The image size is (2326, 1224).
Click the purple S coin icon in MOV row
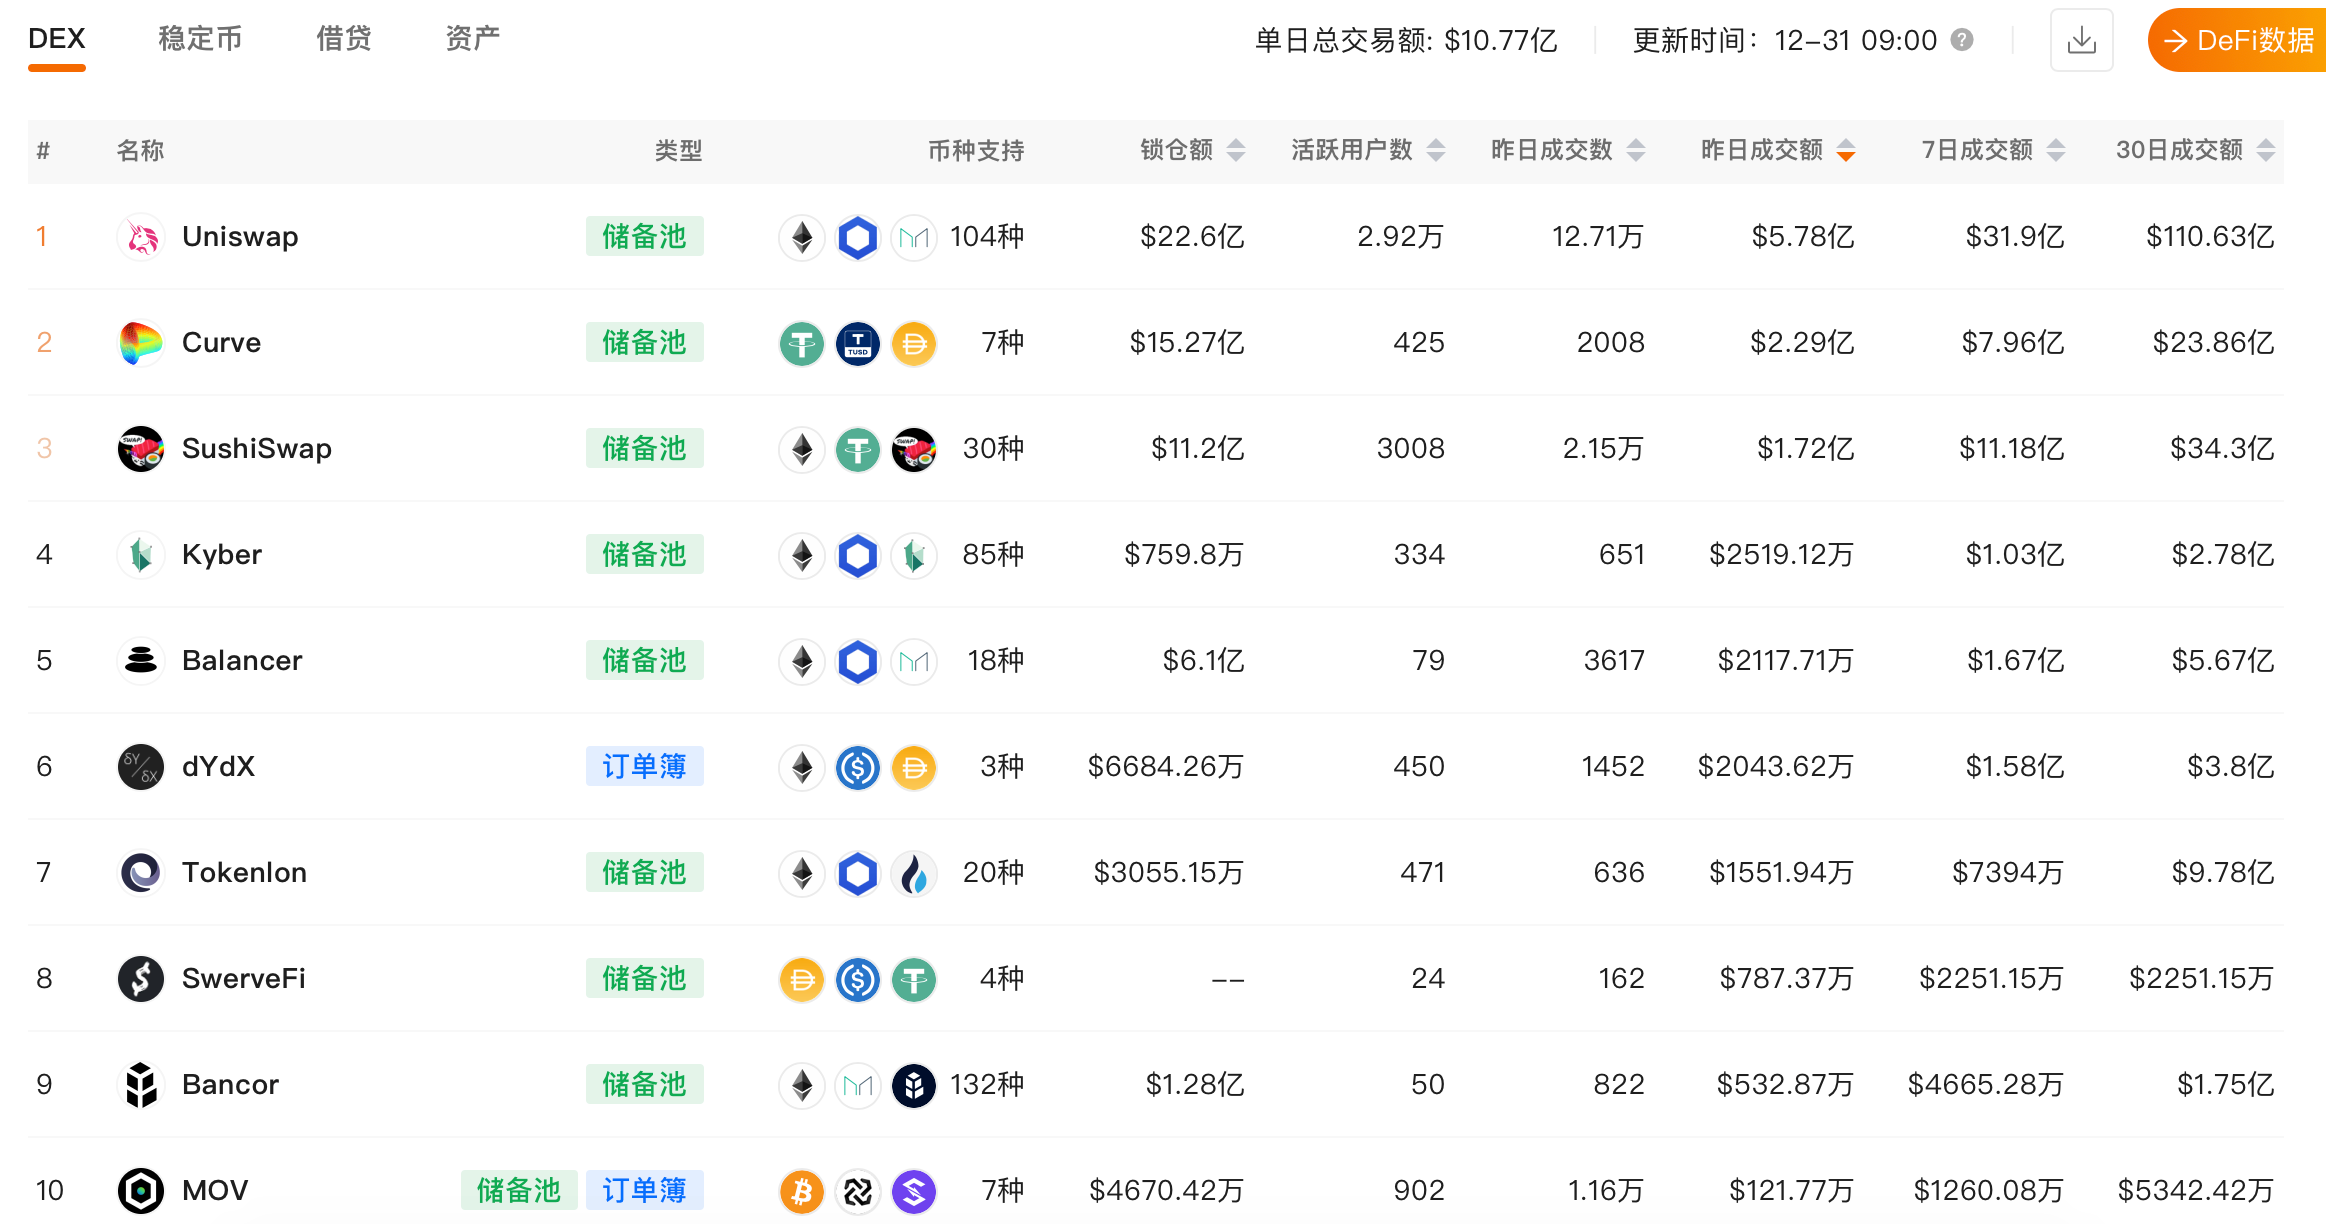(x=914, y=1192)
